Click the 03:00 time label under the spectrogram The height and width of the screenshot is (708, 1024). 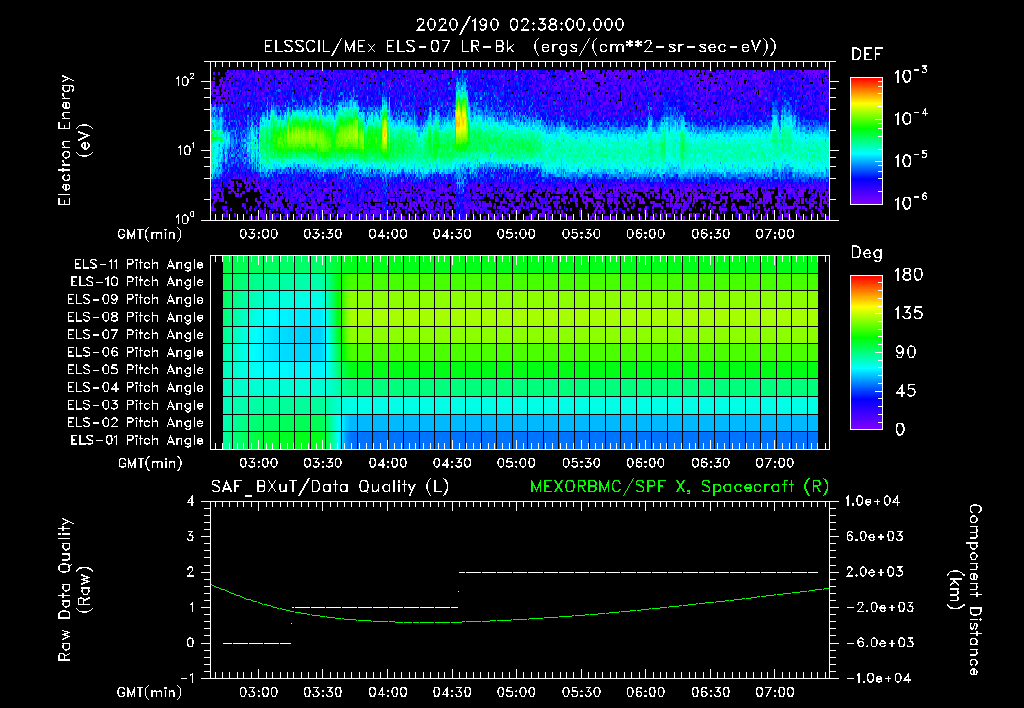[x=259, y=234]
